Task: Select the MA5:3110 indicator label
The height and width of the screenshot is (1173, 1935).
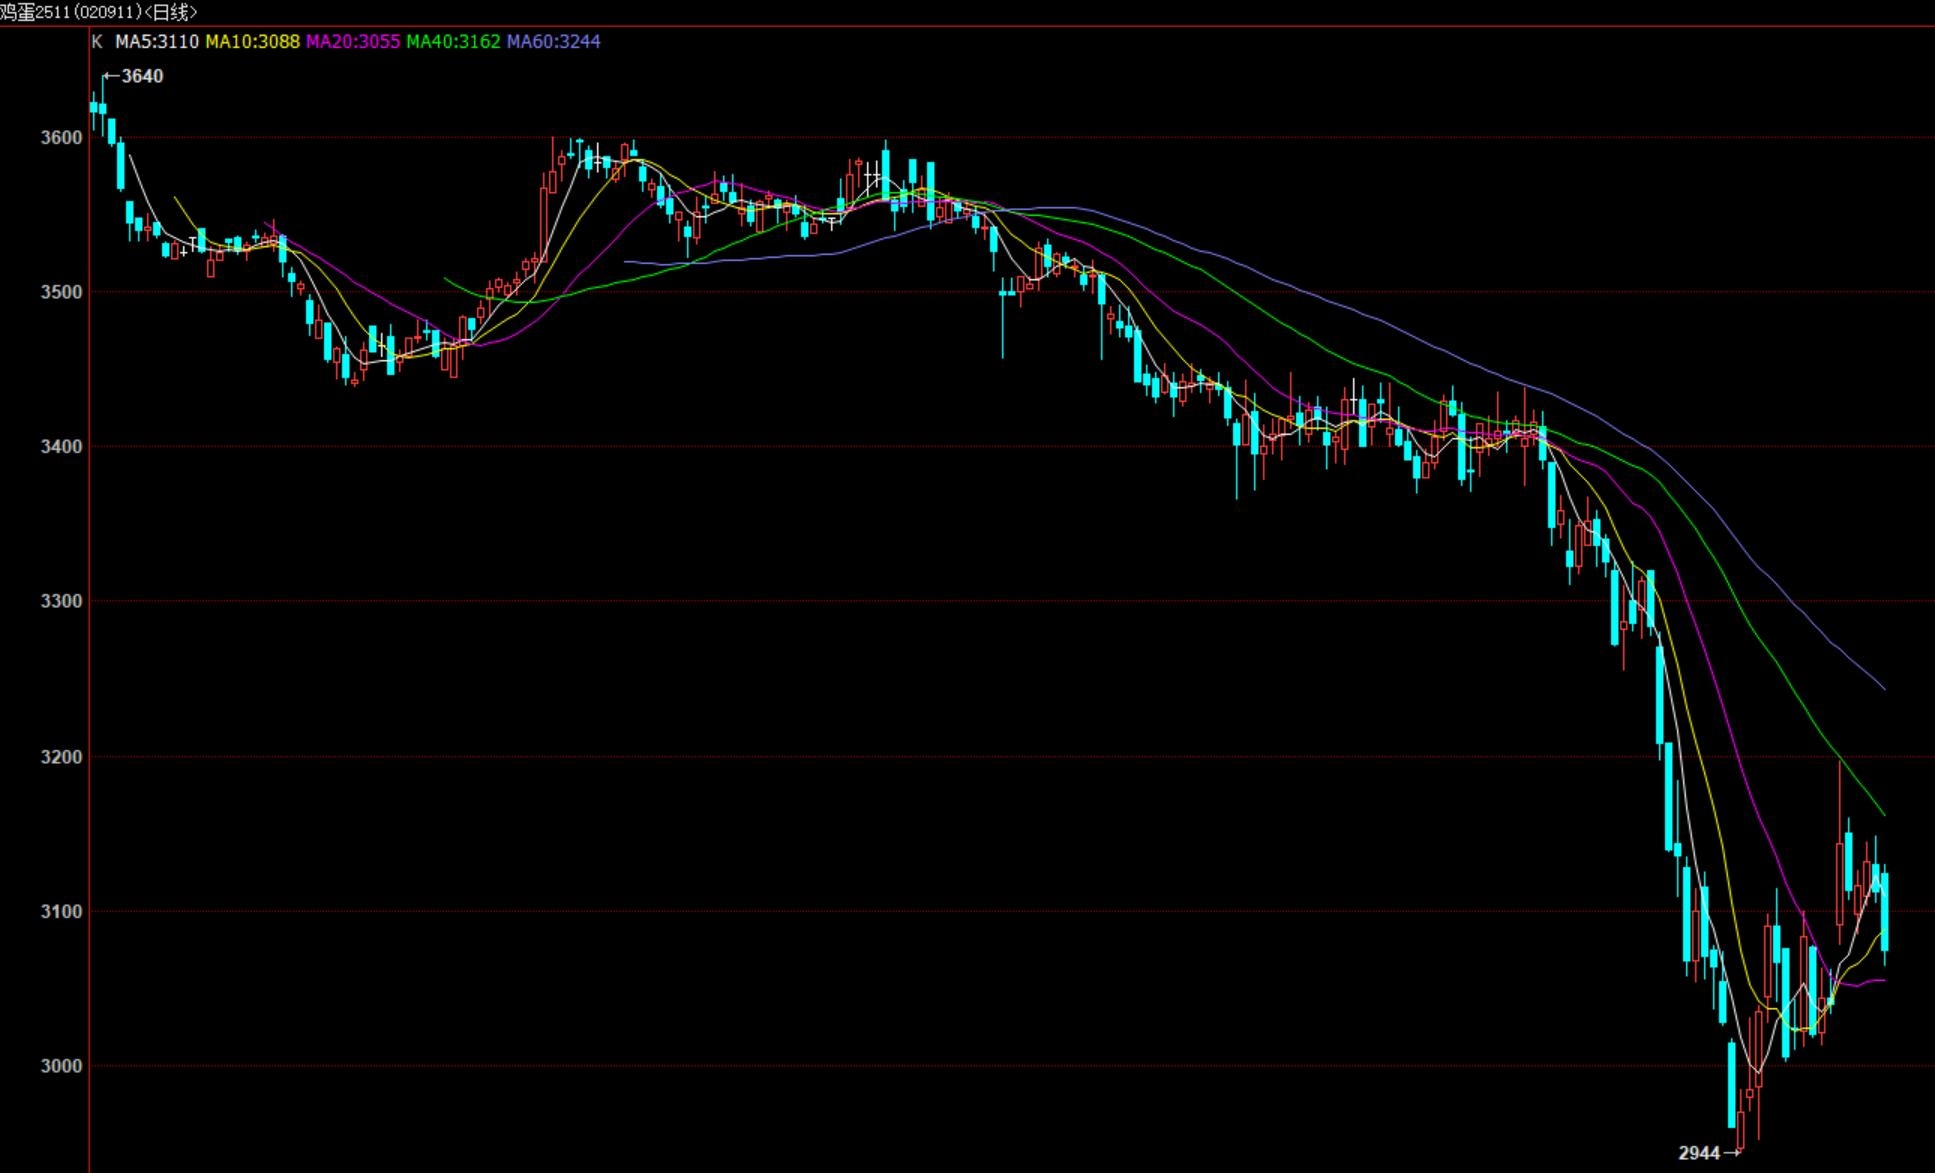Action: click(x=157, y=42)
